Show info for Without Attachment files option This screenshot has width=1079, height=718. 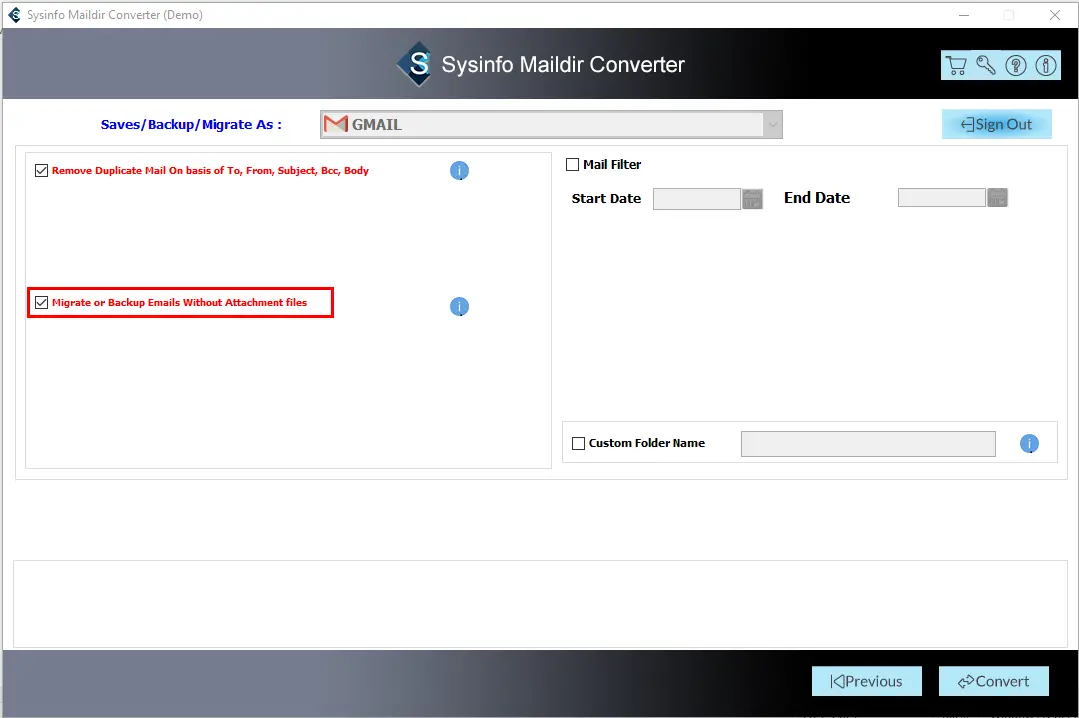point(459,306)
